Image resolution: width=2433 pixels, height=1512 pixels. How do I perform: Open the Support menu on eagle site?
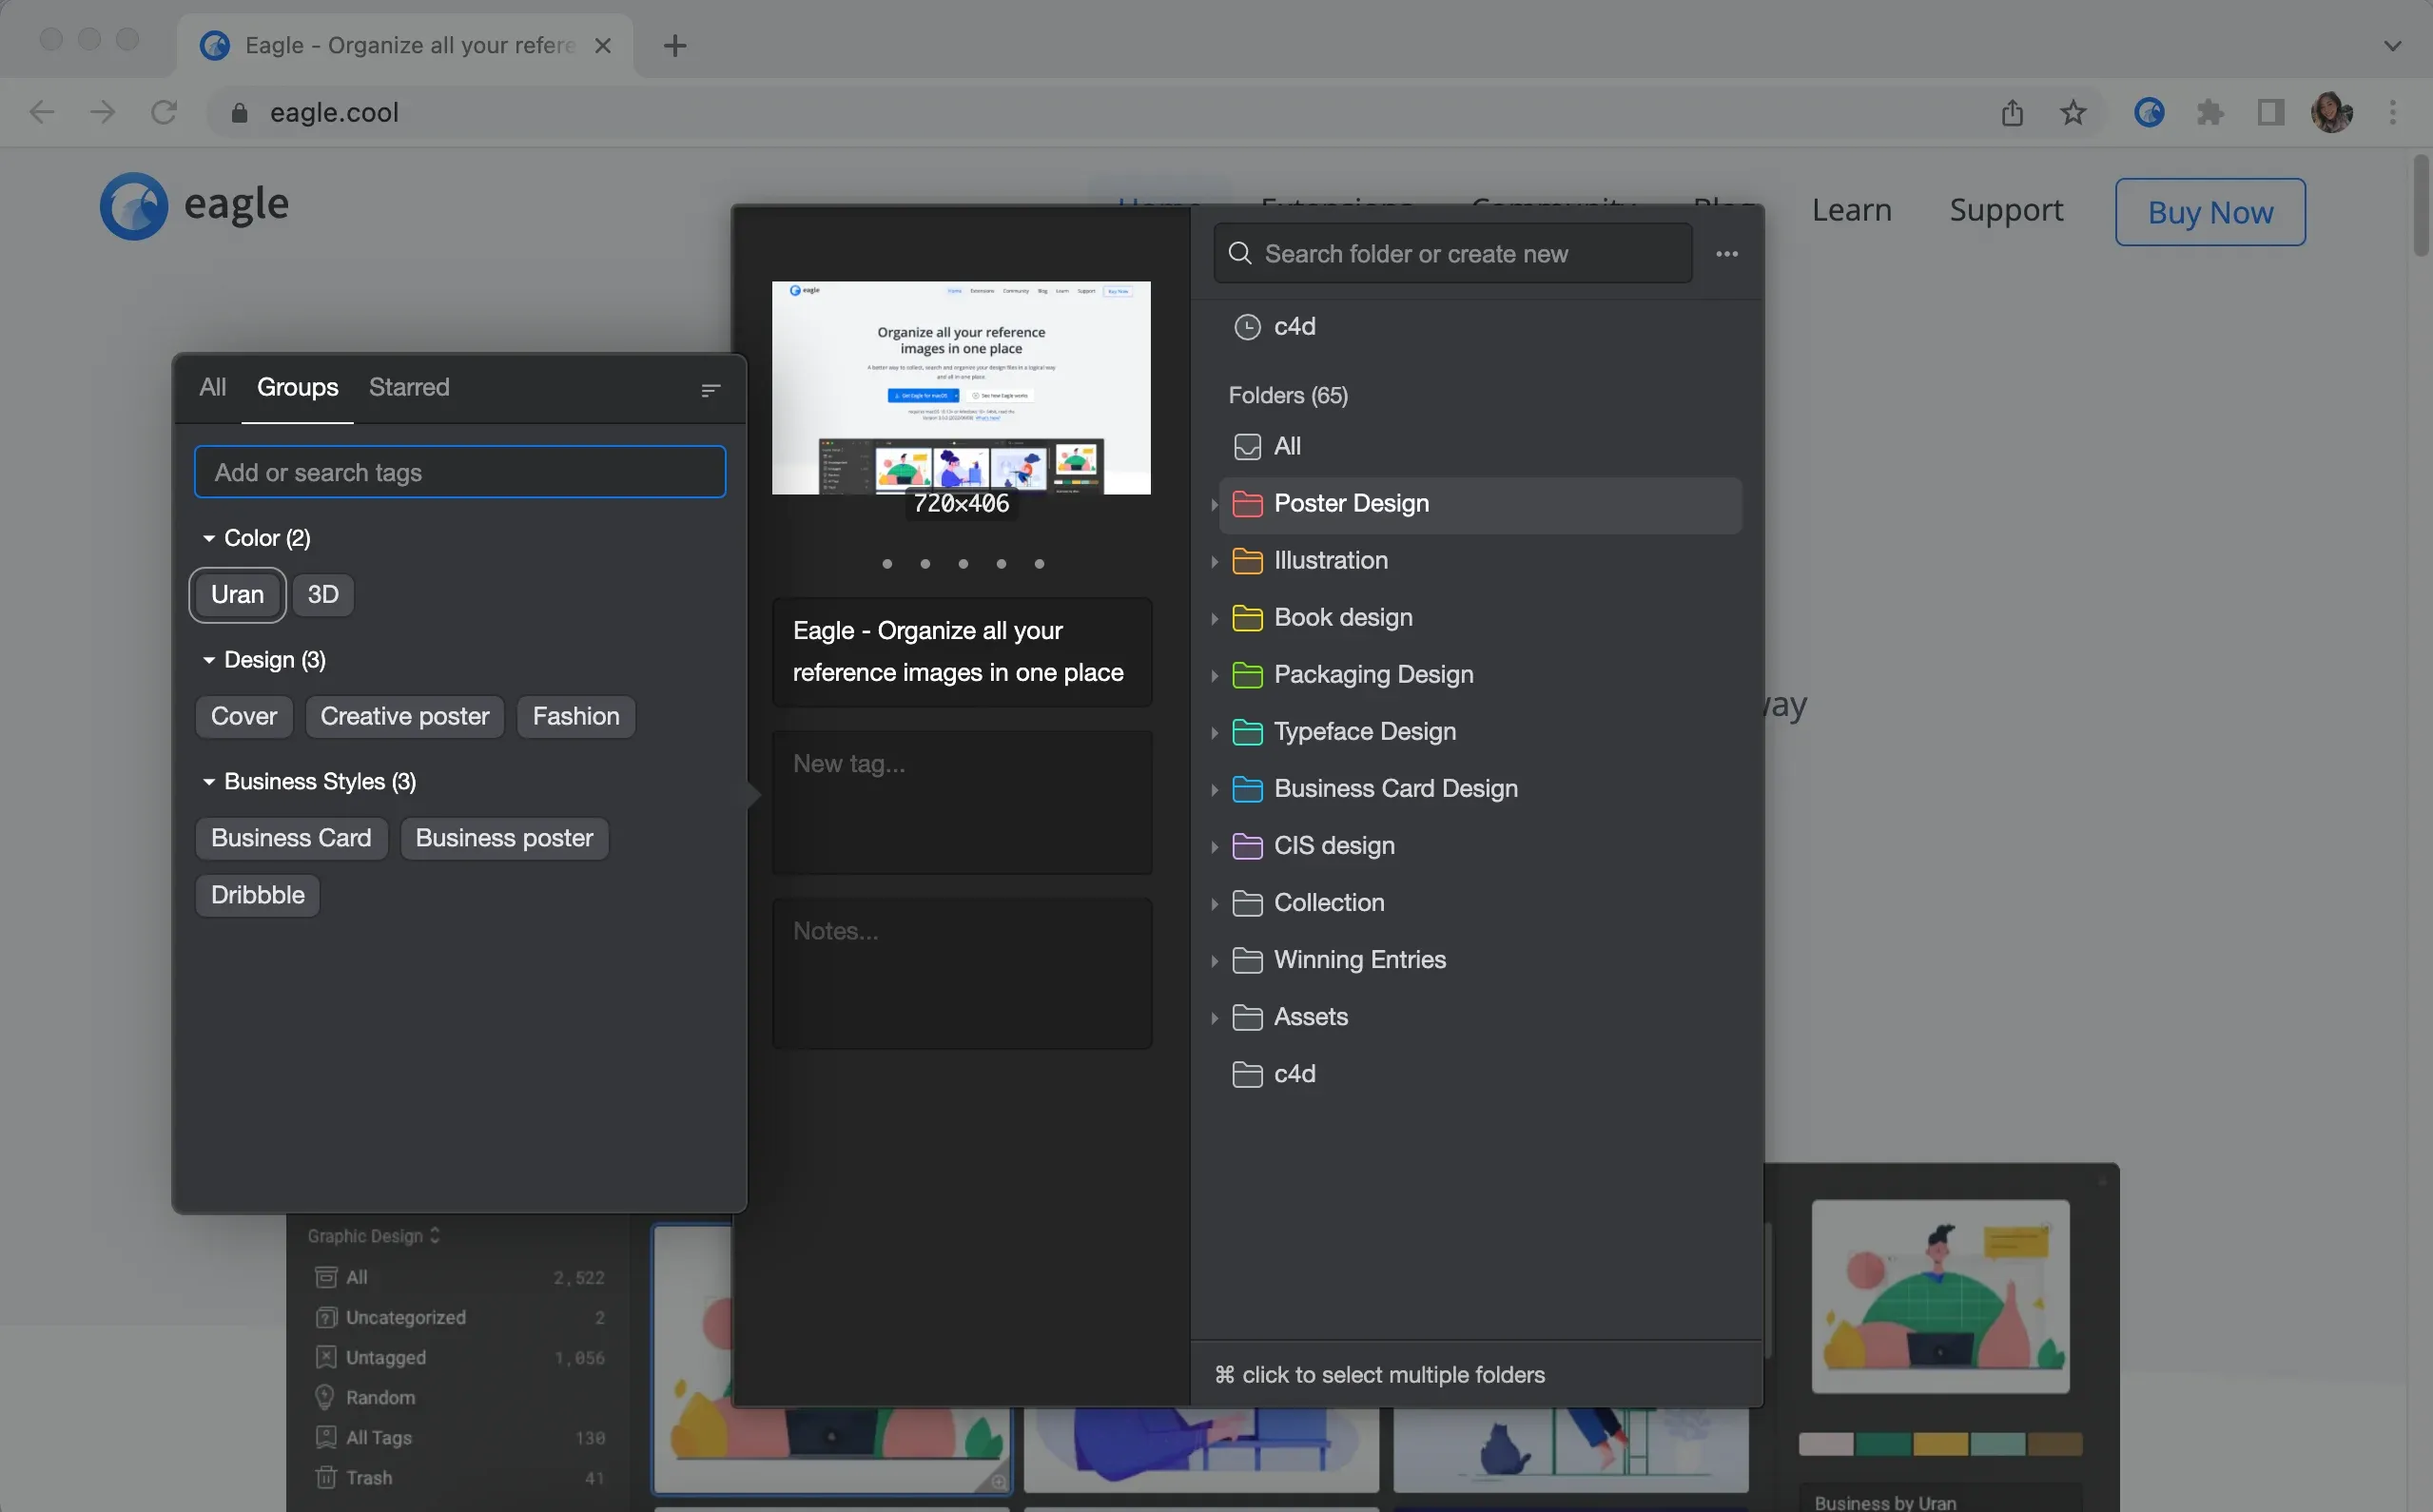2006,210
